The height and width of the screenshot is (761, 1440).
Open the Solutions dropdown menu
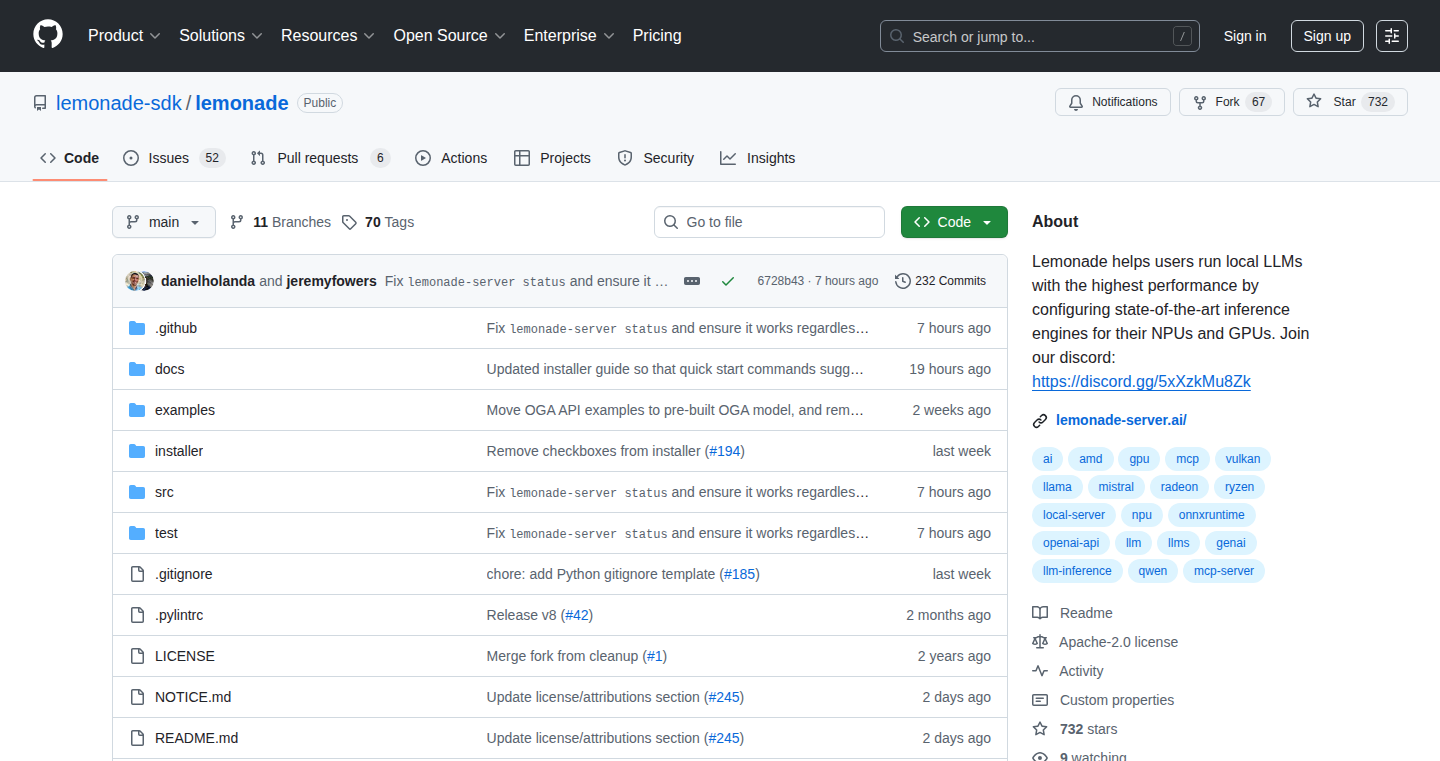tap(221, 35)
